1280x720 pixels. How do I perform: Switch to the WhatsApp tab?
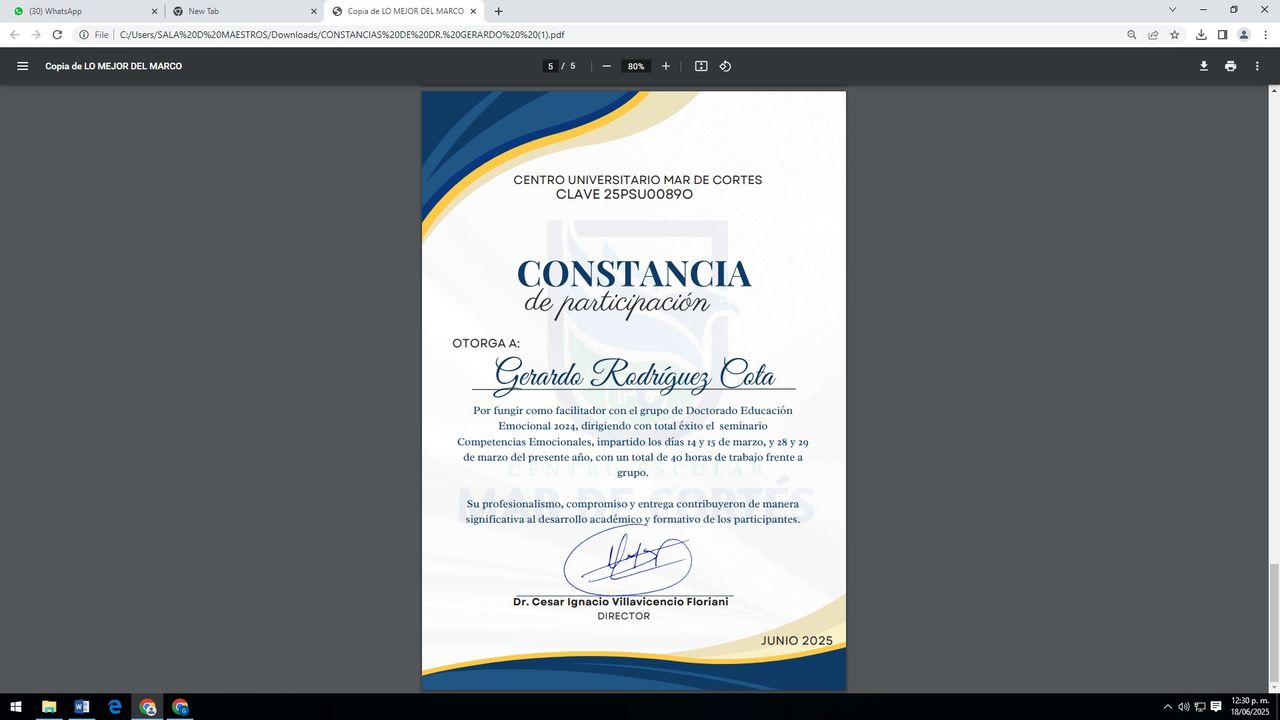[x=80, y=11]
